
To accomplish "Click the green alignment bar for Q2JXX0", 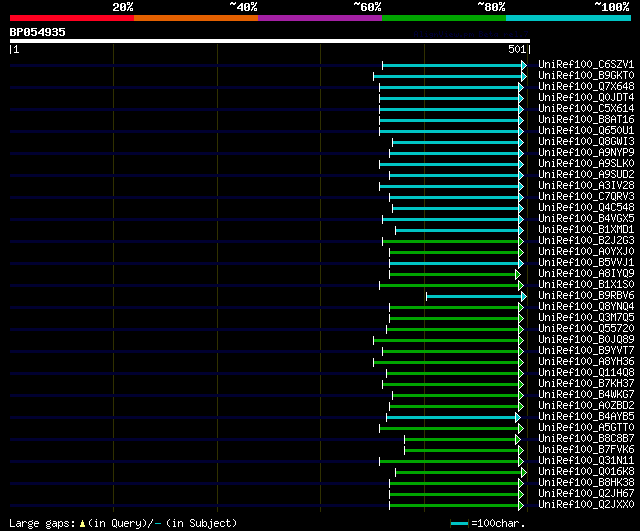I will coord(456,506).
